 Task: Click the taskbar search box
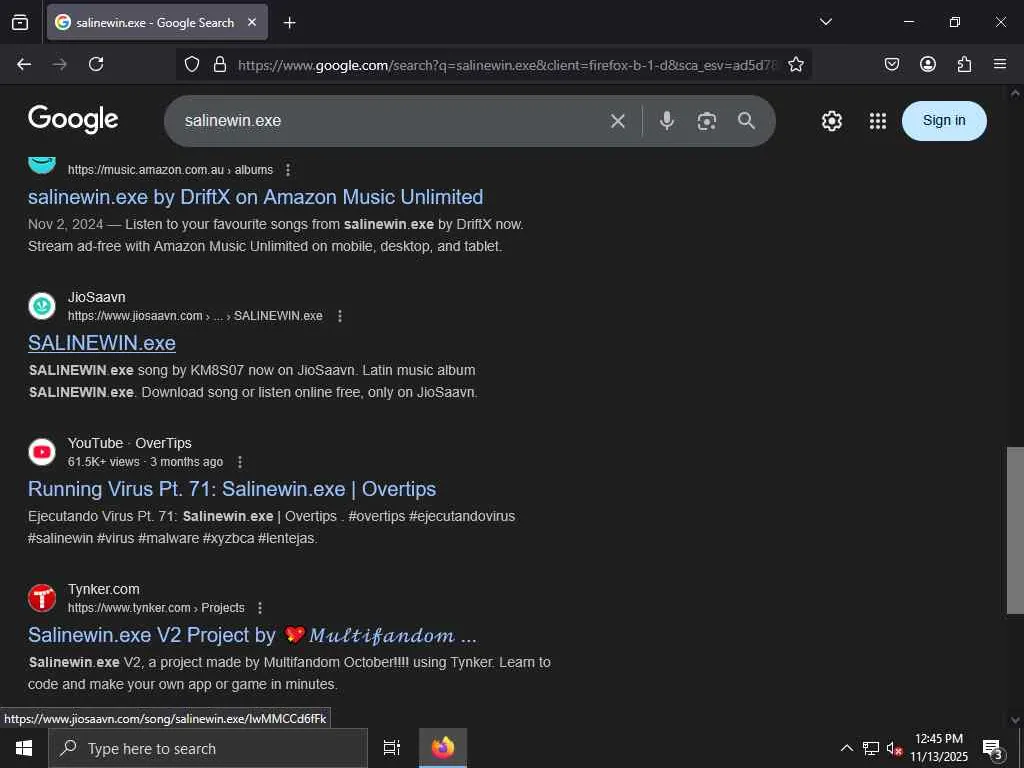(x=208, y=748)
